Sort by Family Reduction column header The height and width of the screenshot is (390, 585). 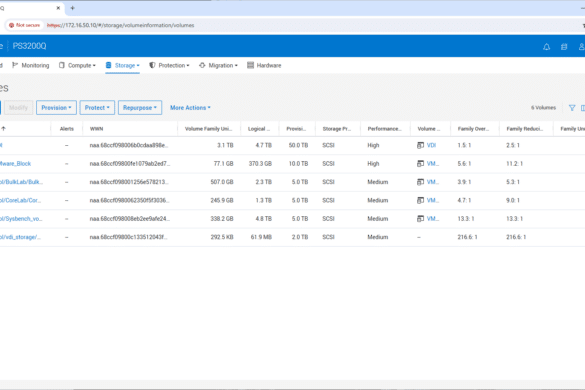(x=525, y=129)
